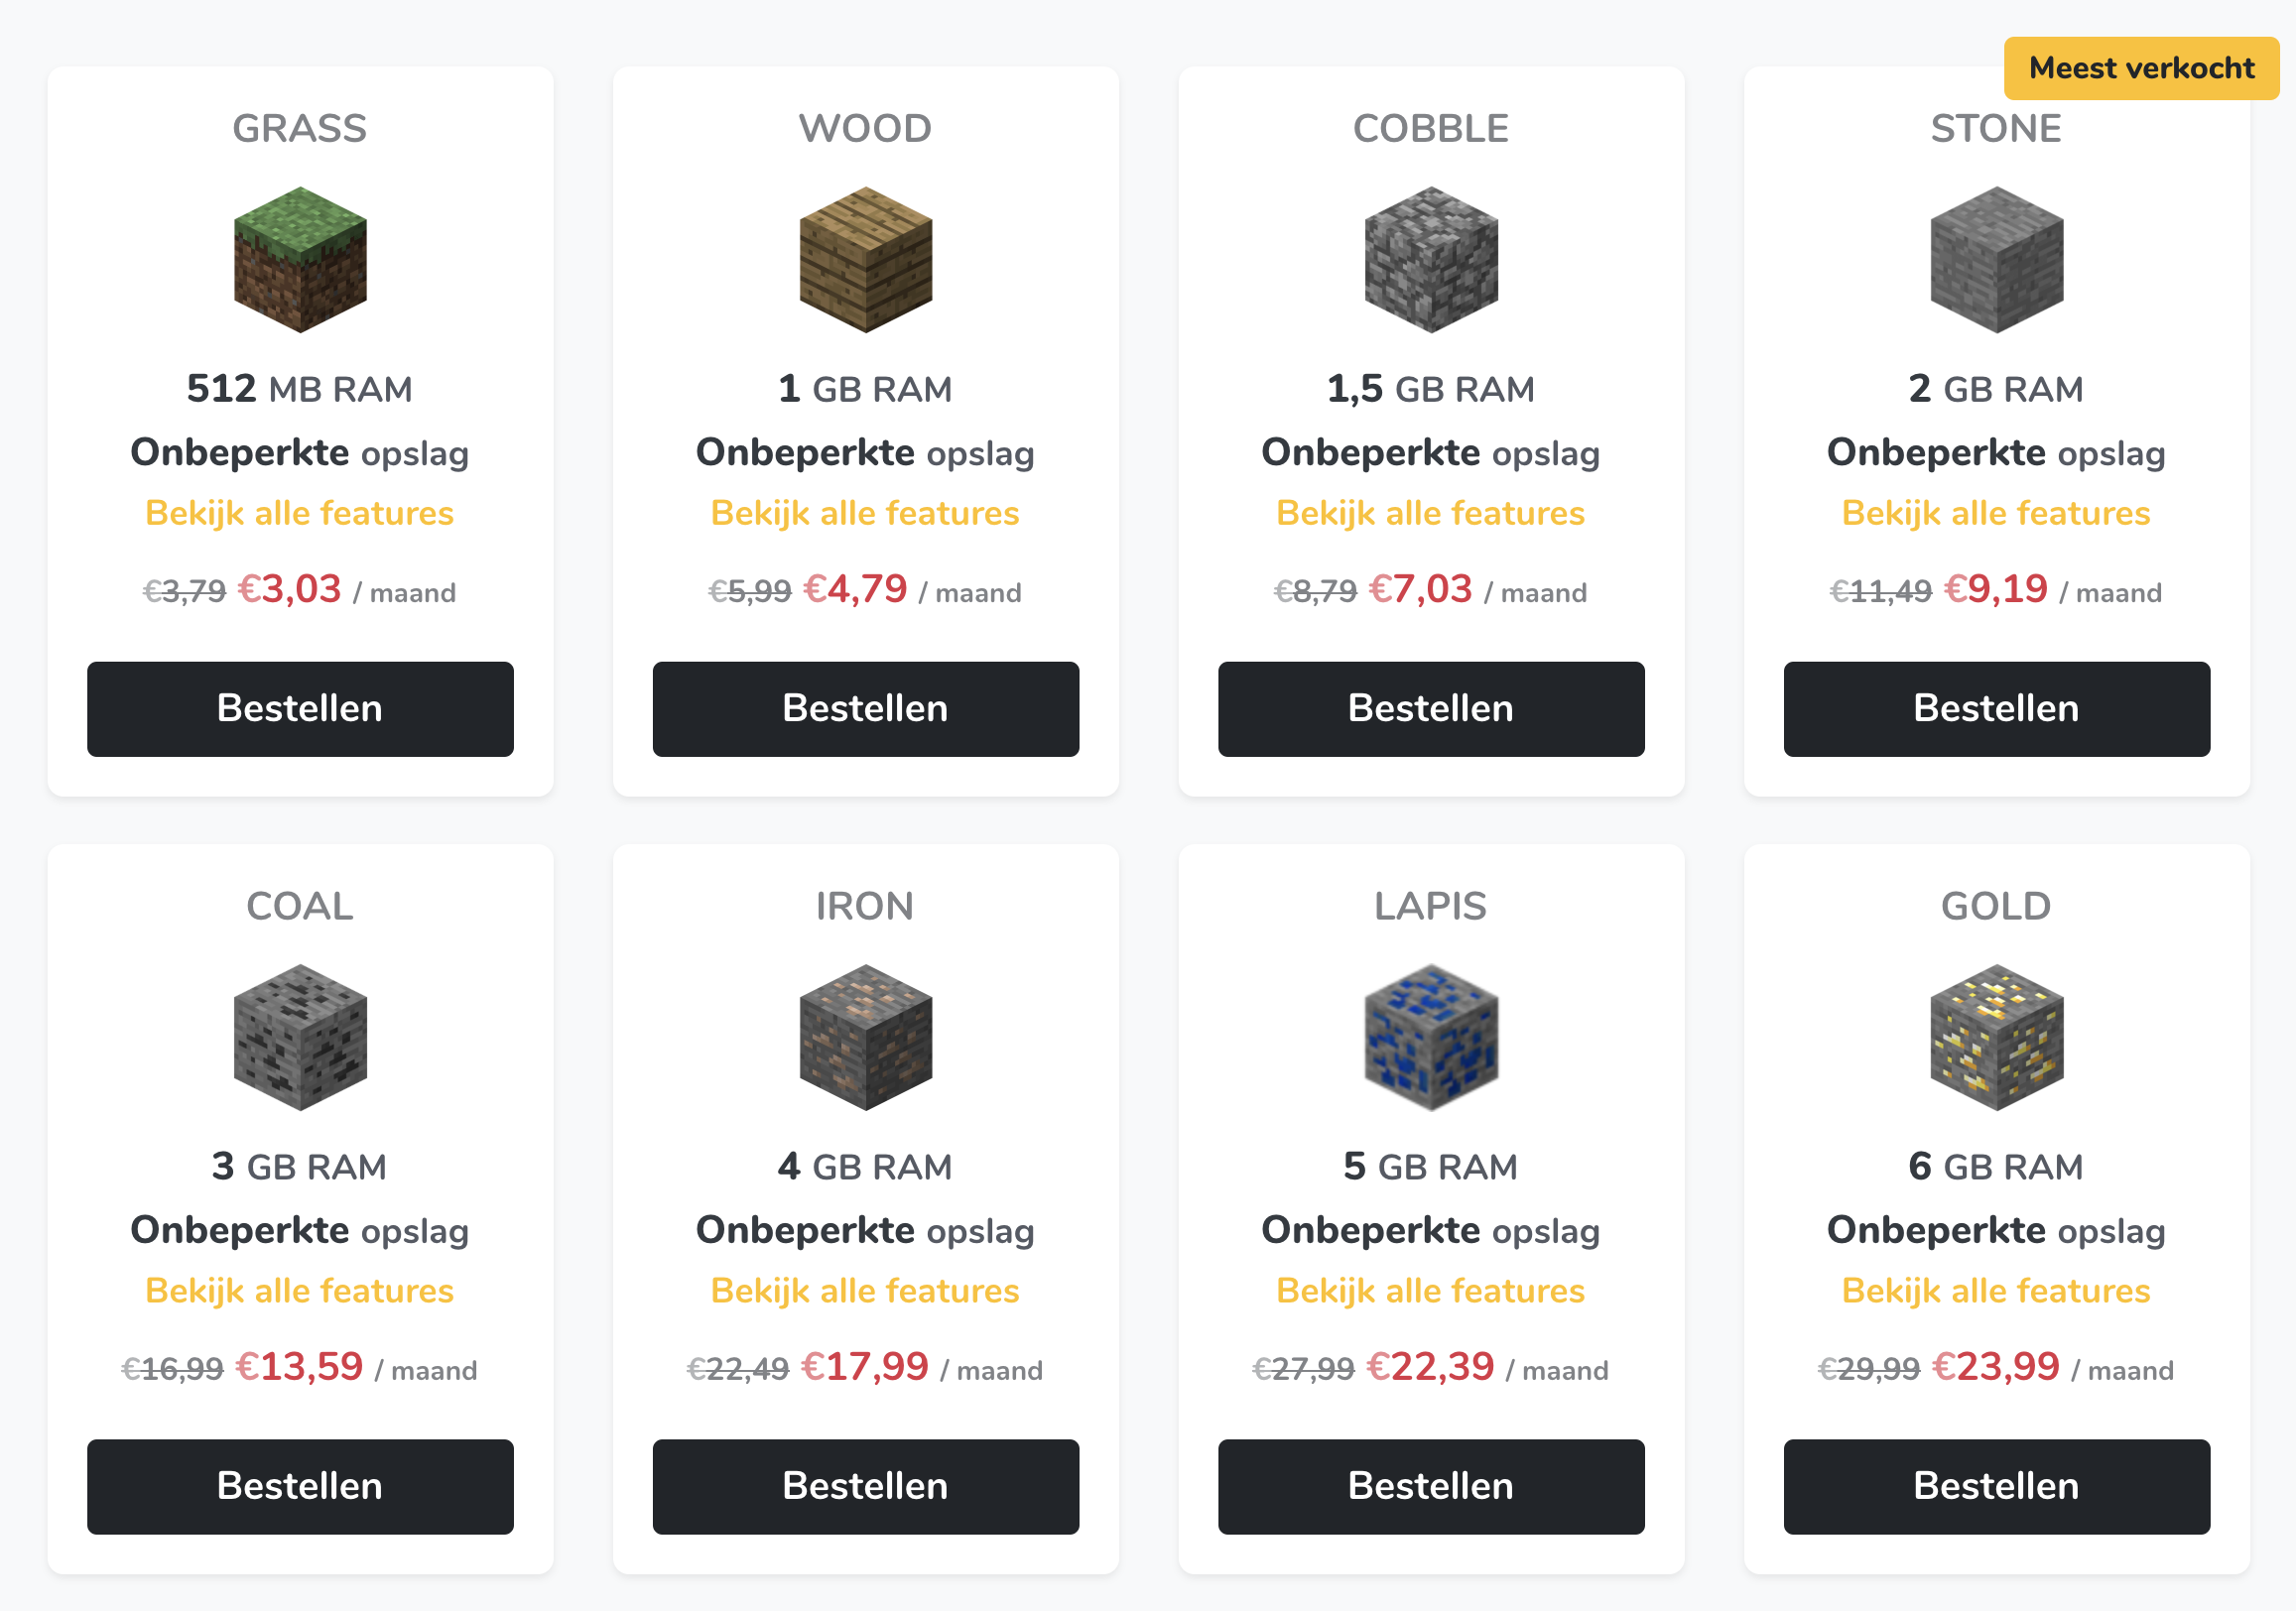Open 'Bekijk alle features' for GRASS
The image size is (2296, 1611).
300,513
